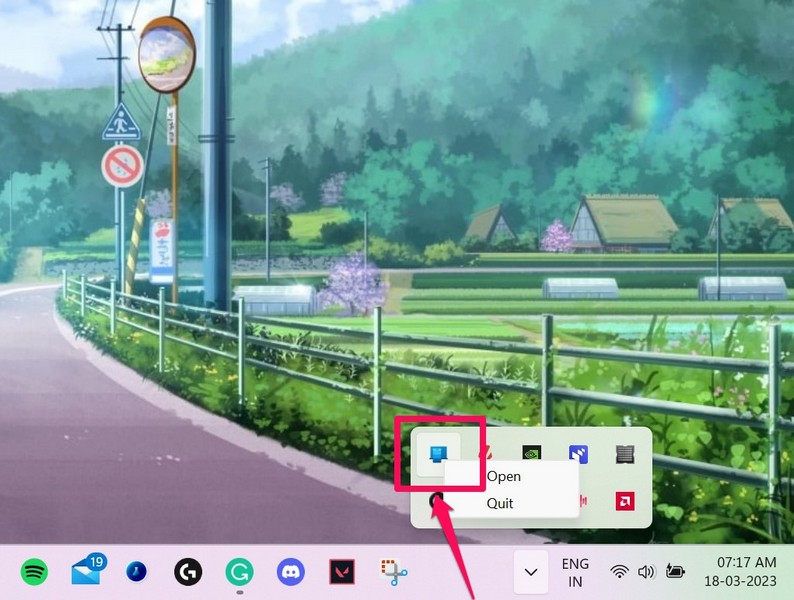Click the dark grid chip tray icon
The height and width of the screenshot is (600, 794).
[626, 454]
